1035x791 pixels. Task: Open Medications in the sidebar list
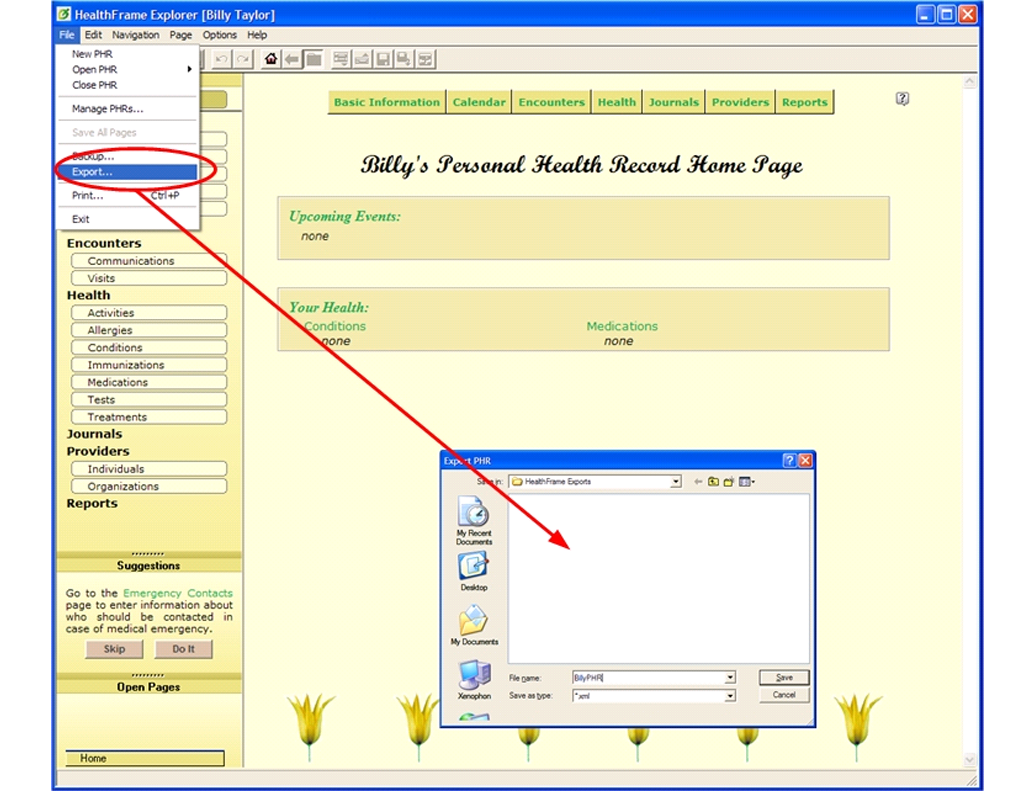149,382
